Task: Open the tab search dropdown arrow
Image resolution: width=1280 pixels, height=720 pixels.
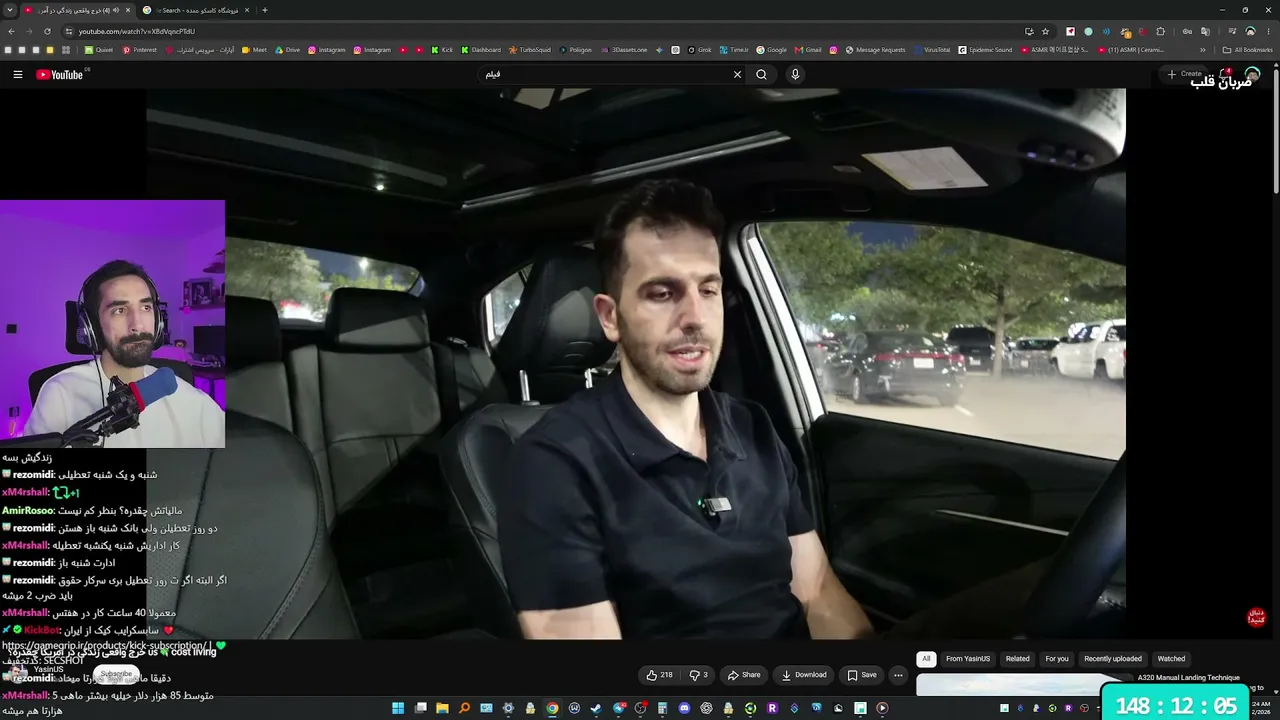Action: (10, 10)
